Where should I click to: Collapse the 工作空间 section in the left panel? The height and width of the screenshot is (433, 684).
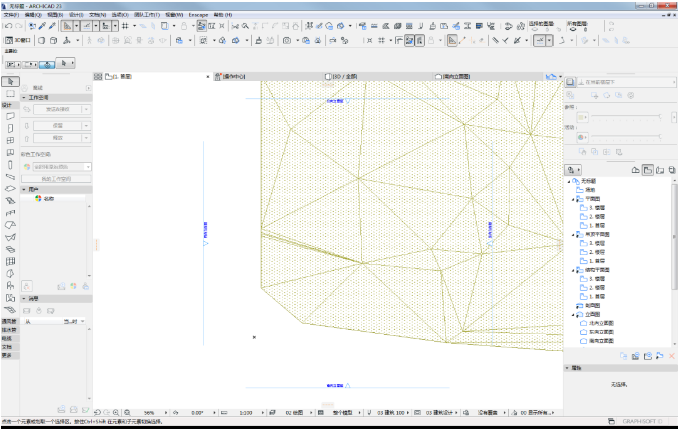(24, 97)
